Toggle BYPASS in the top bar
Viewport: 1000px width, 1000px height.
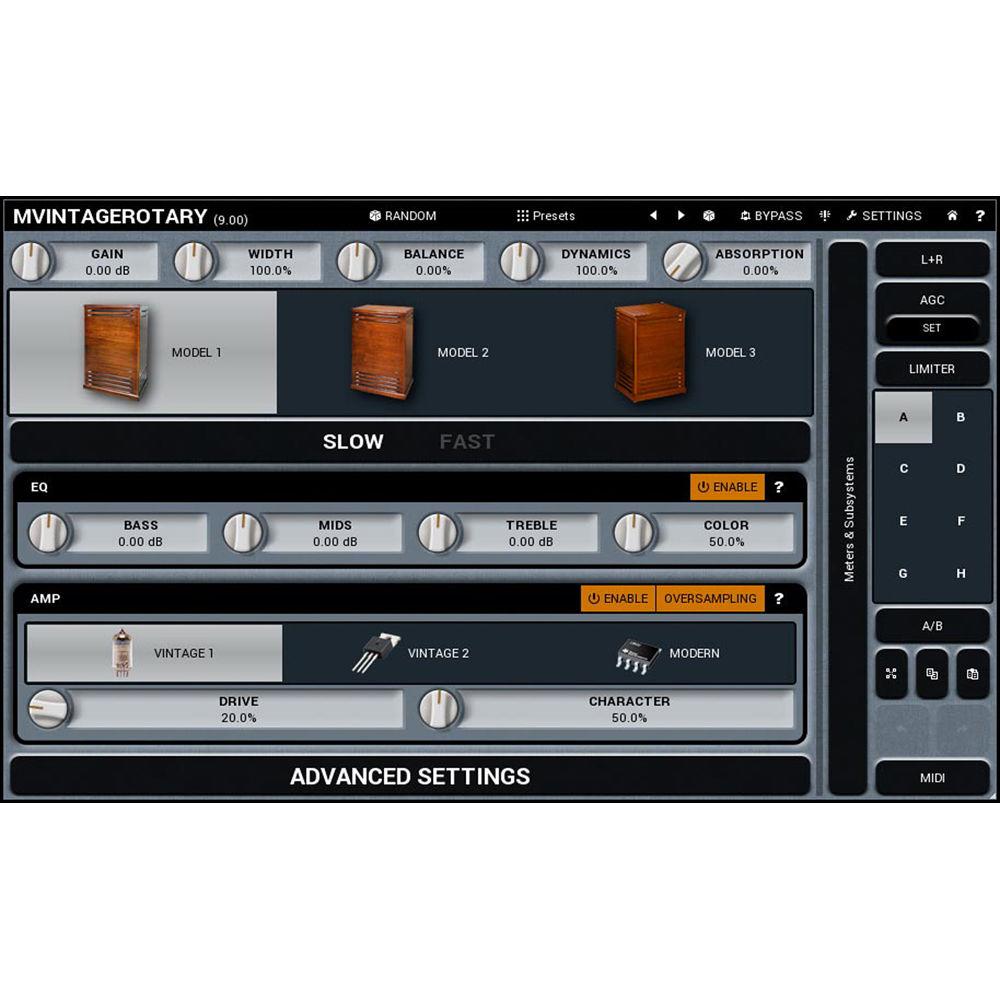(x=771, y=215)
